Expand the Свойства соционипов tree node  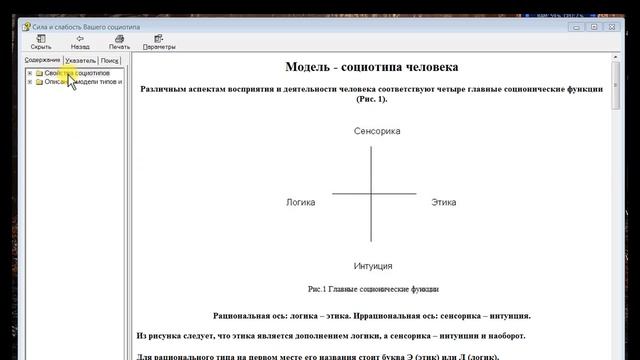click(30, 73)
